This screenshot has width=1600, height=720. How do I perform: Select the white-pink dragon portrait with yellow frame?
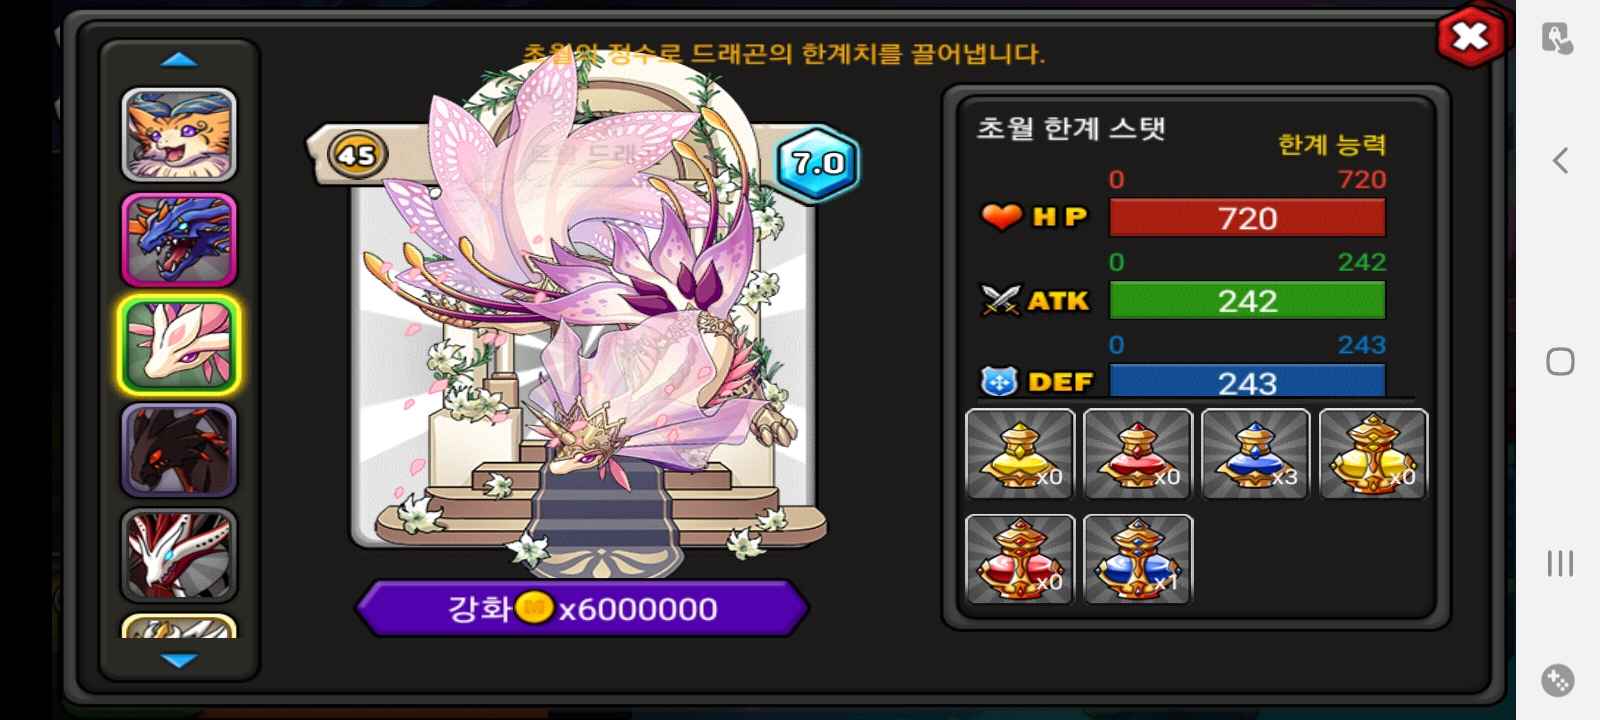[x=179, y=345]
